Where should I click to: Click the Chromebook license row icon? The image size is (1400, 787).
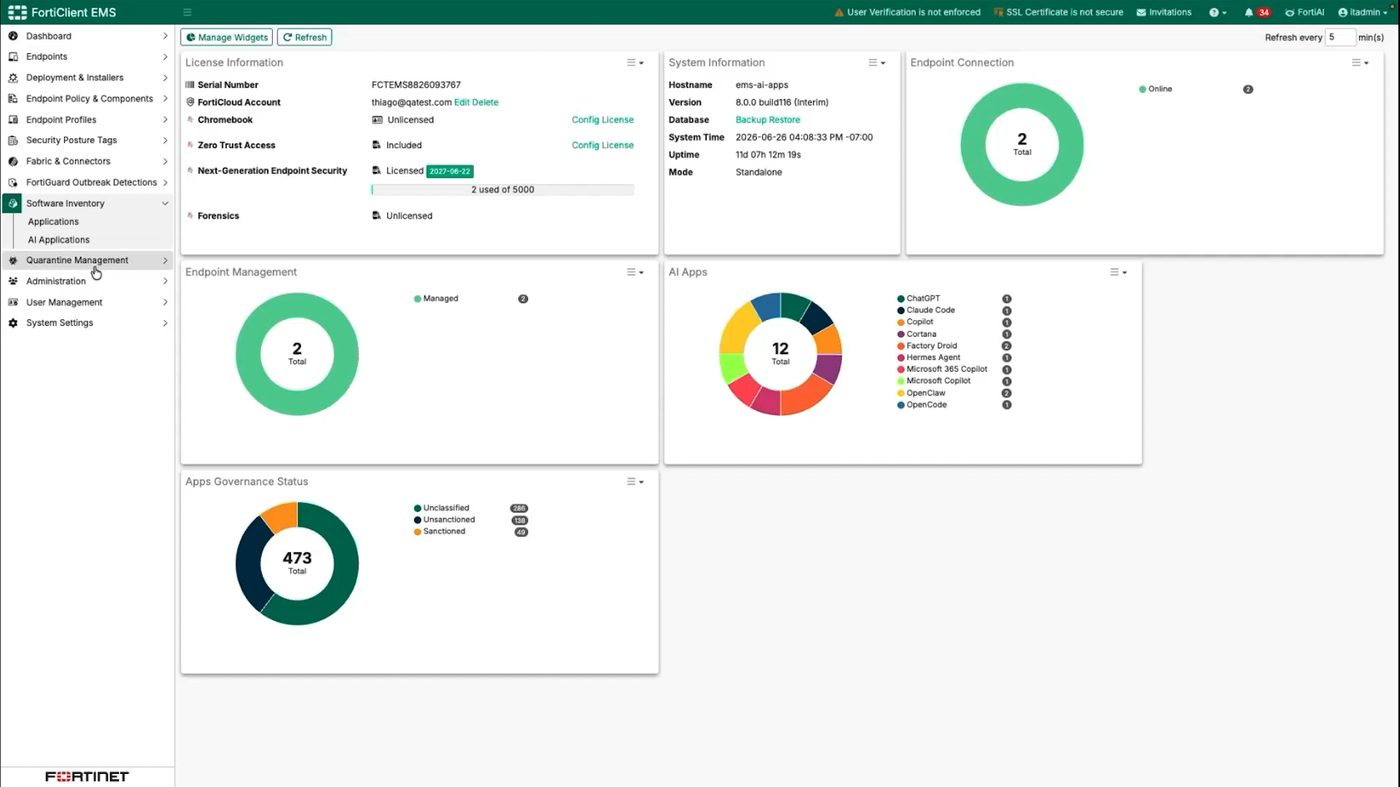(190, 120)
